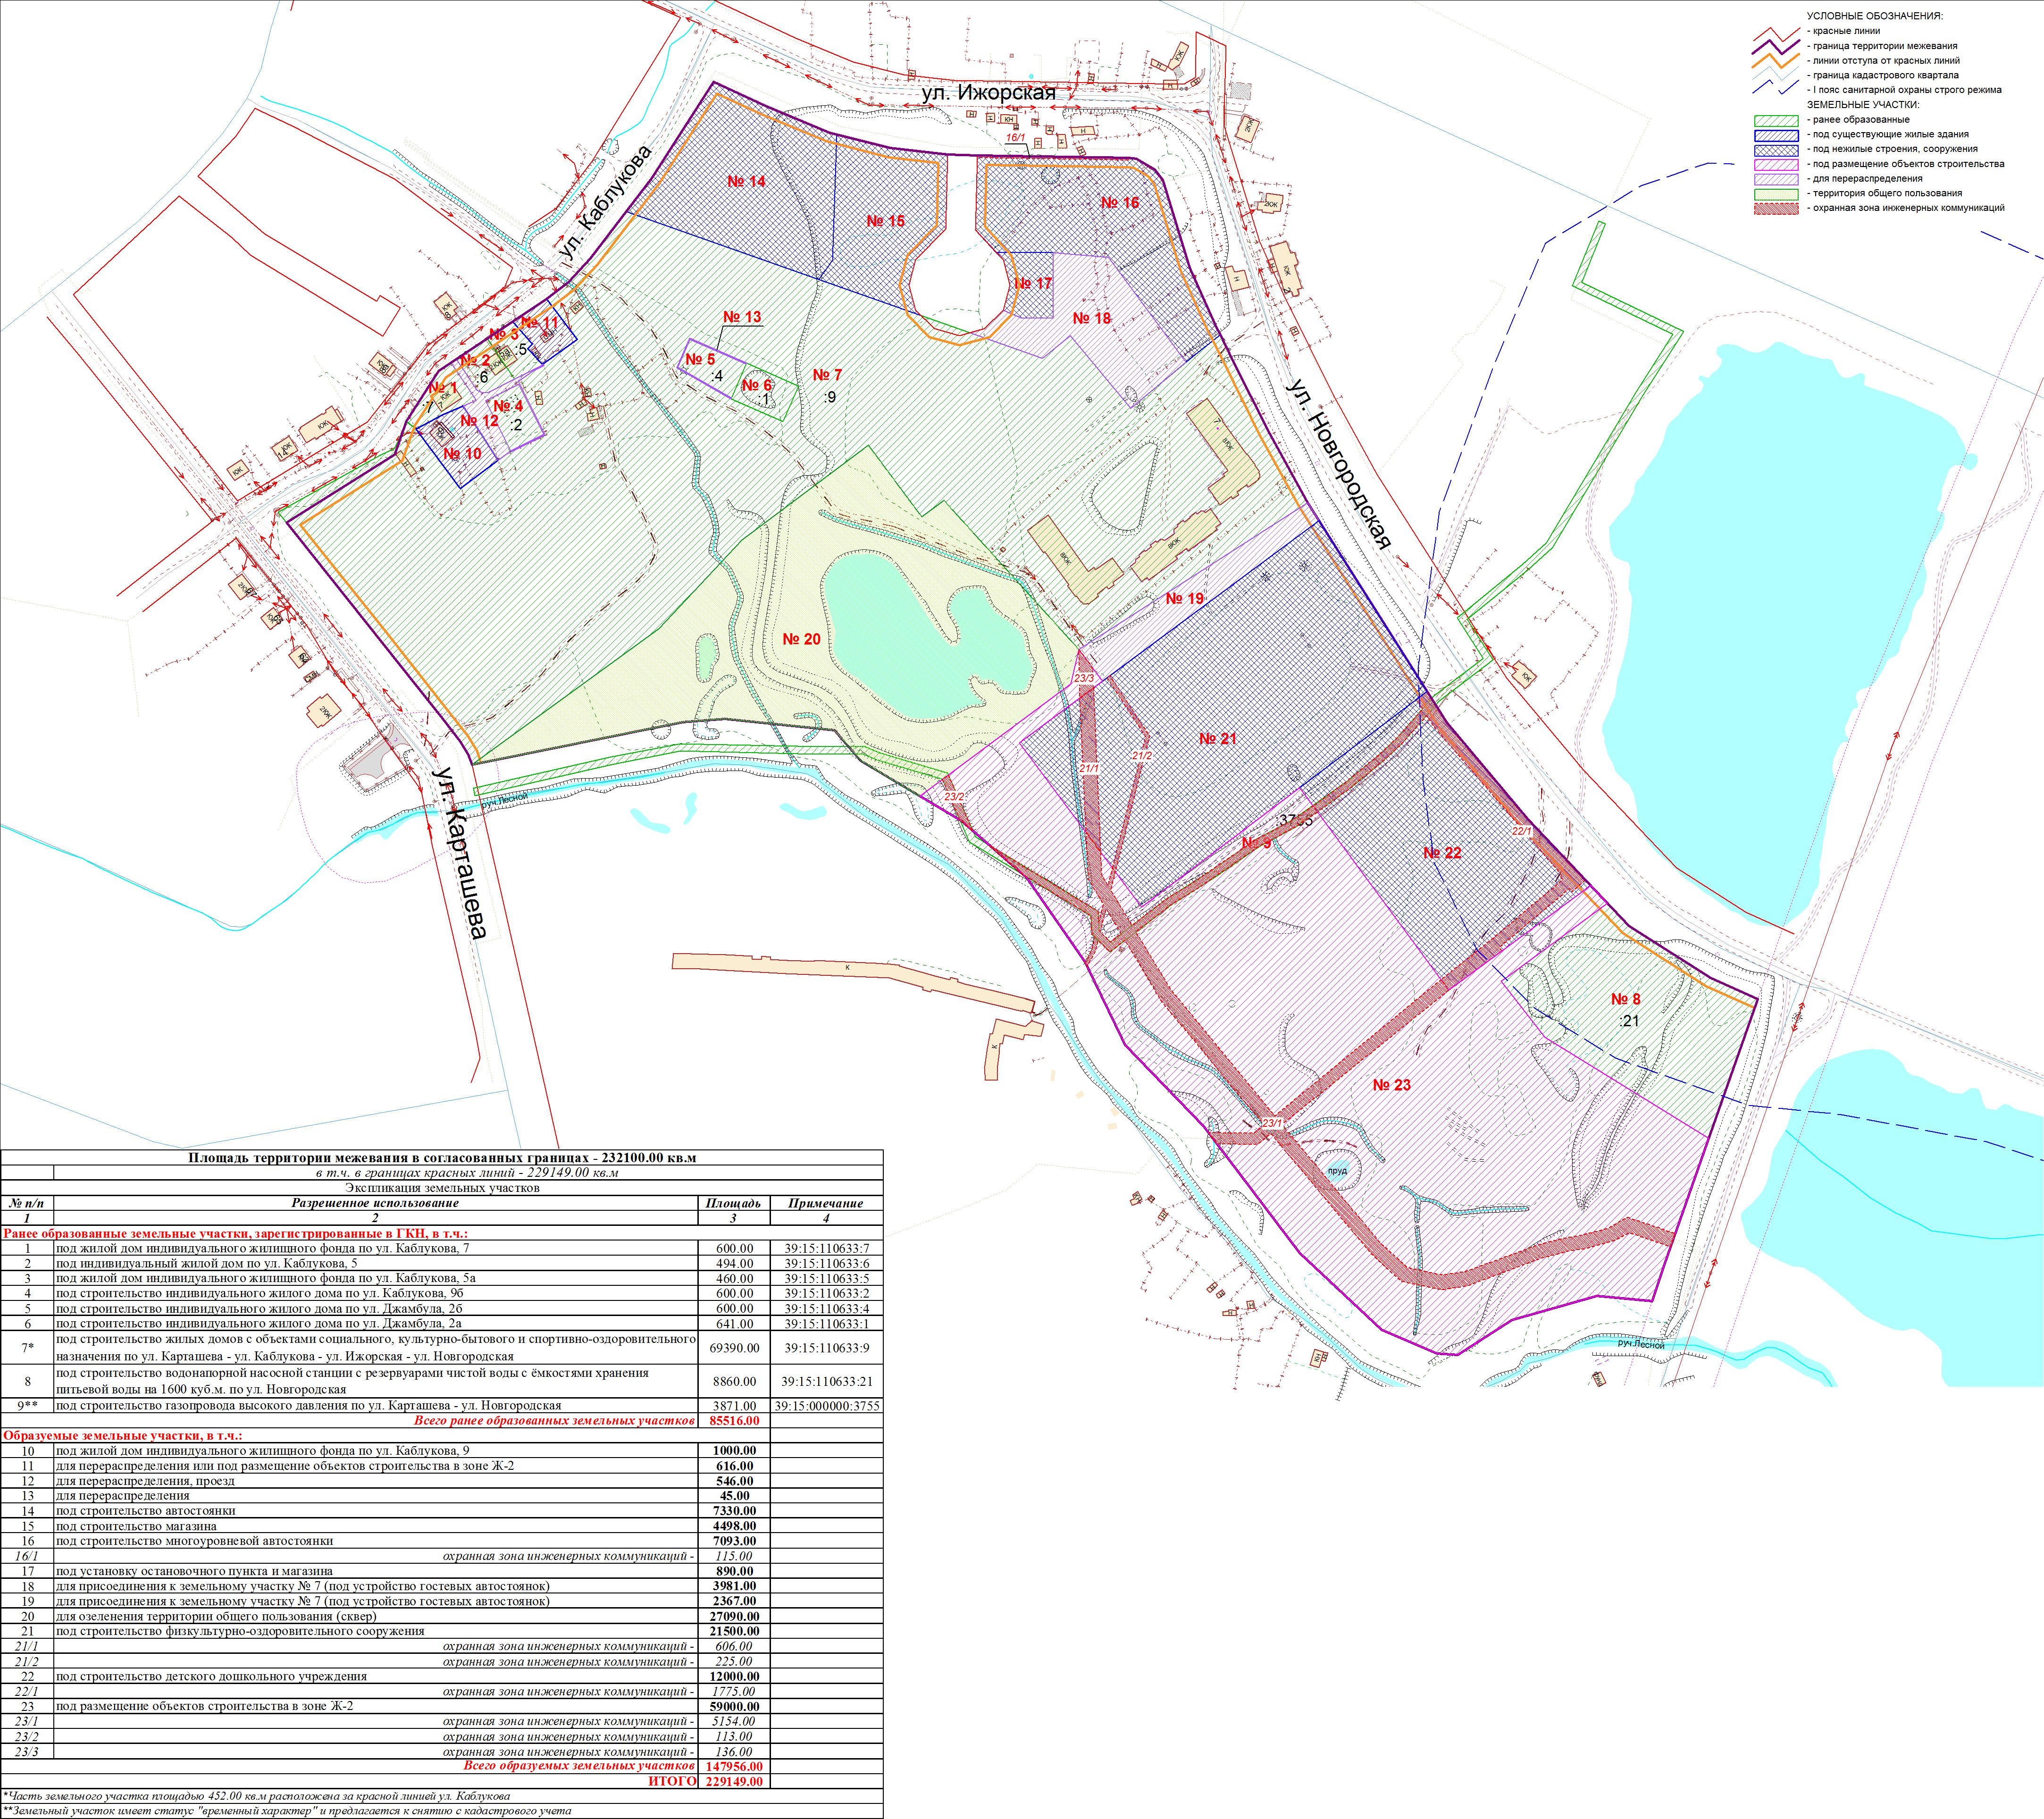2044x1819 pixels.
Task: Click the 'ул. Новгородская' street label
Action: pos(1340,464)
